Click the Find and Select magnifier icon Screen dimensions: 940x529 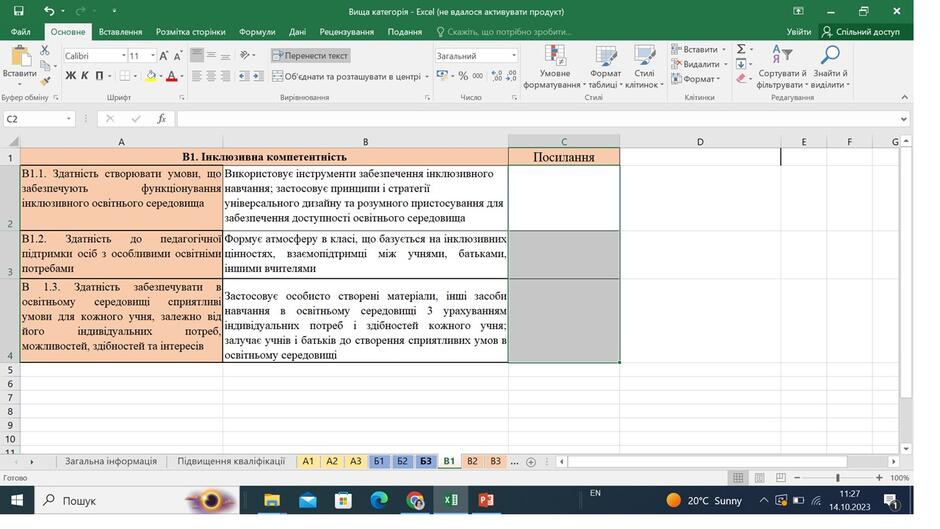click(x=830, y=55)
